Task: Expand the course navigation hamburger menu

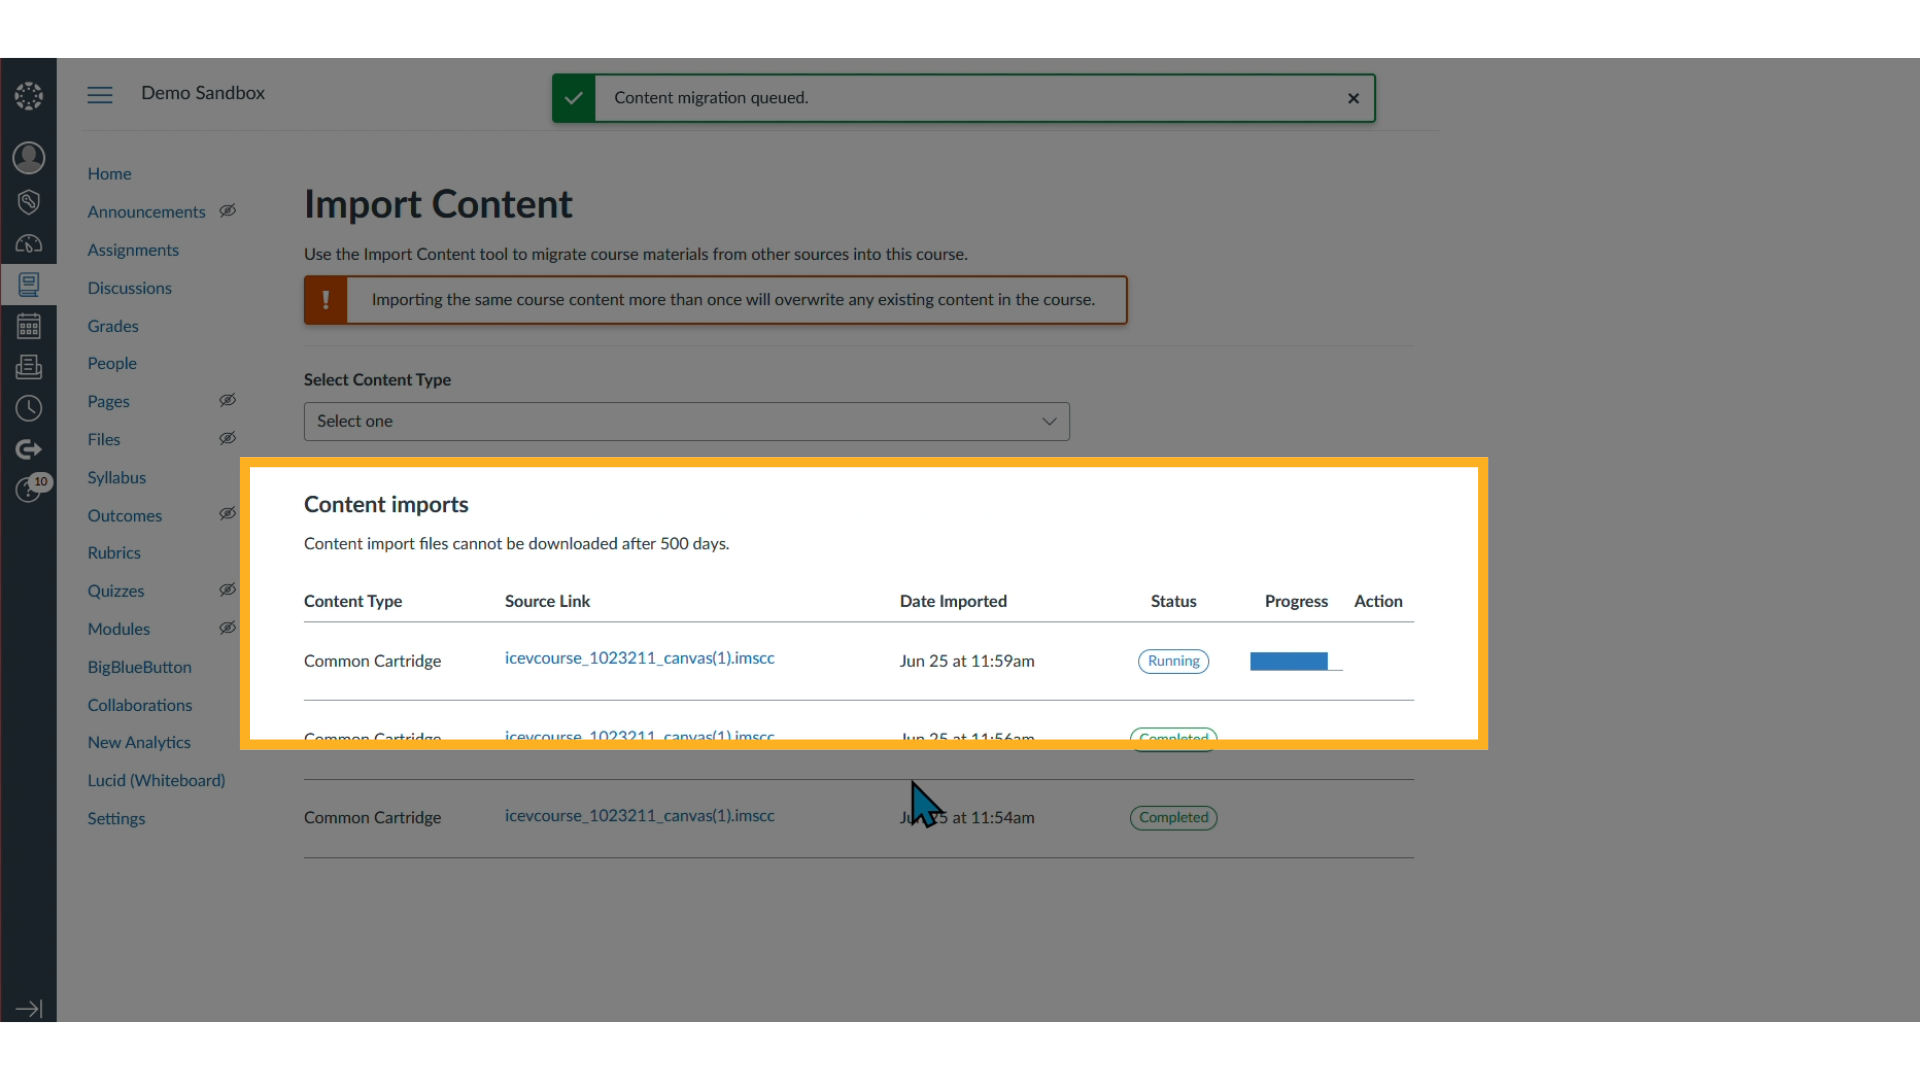Action: (x=100, y=94)
